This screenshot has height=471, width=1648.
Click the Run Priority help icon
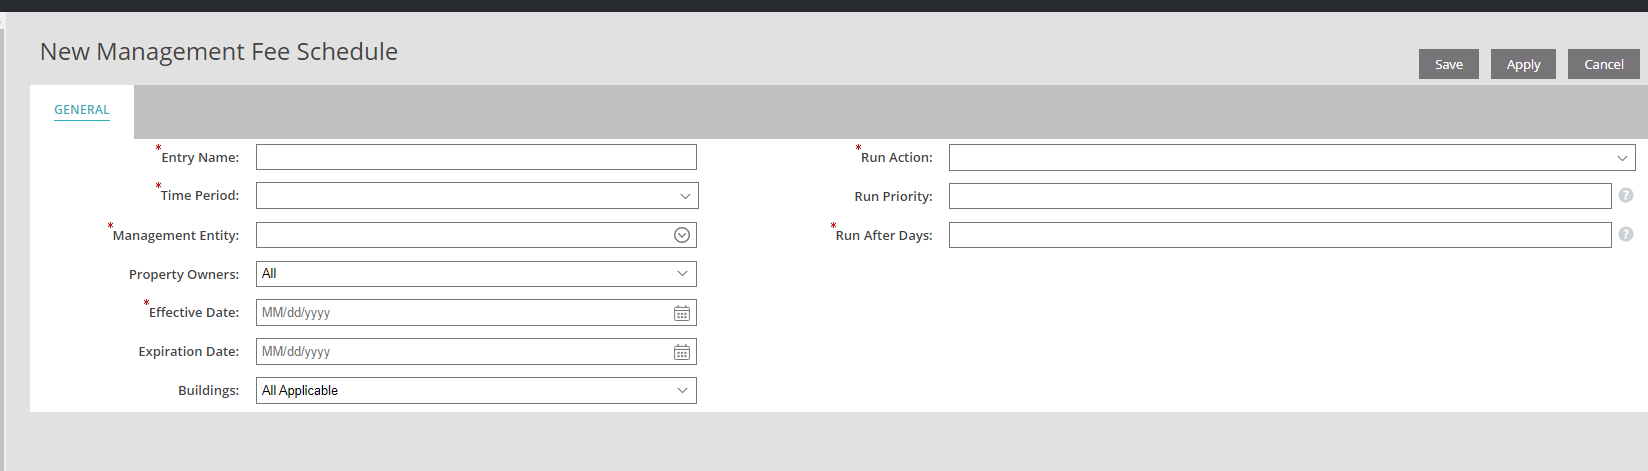point(1626,195)
